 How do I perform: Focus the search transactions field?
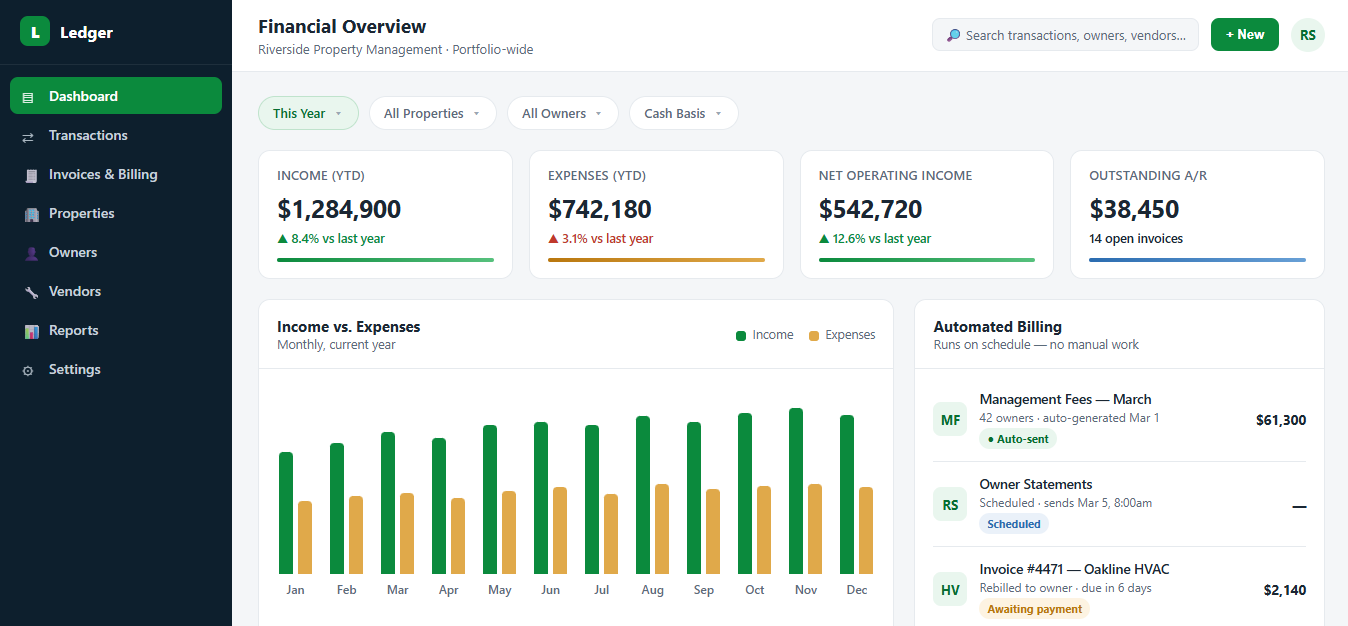coord(1065,35)
